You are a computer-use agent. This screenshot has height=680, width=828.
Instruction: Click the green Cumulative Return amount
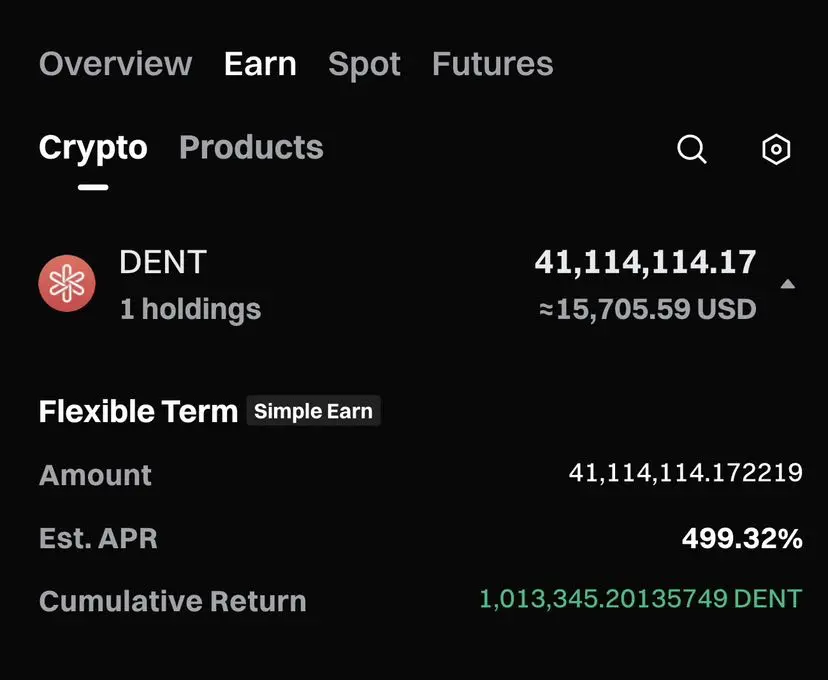[640, 599]
